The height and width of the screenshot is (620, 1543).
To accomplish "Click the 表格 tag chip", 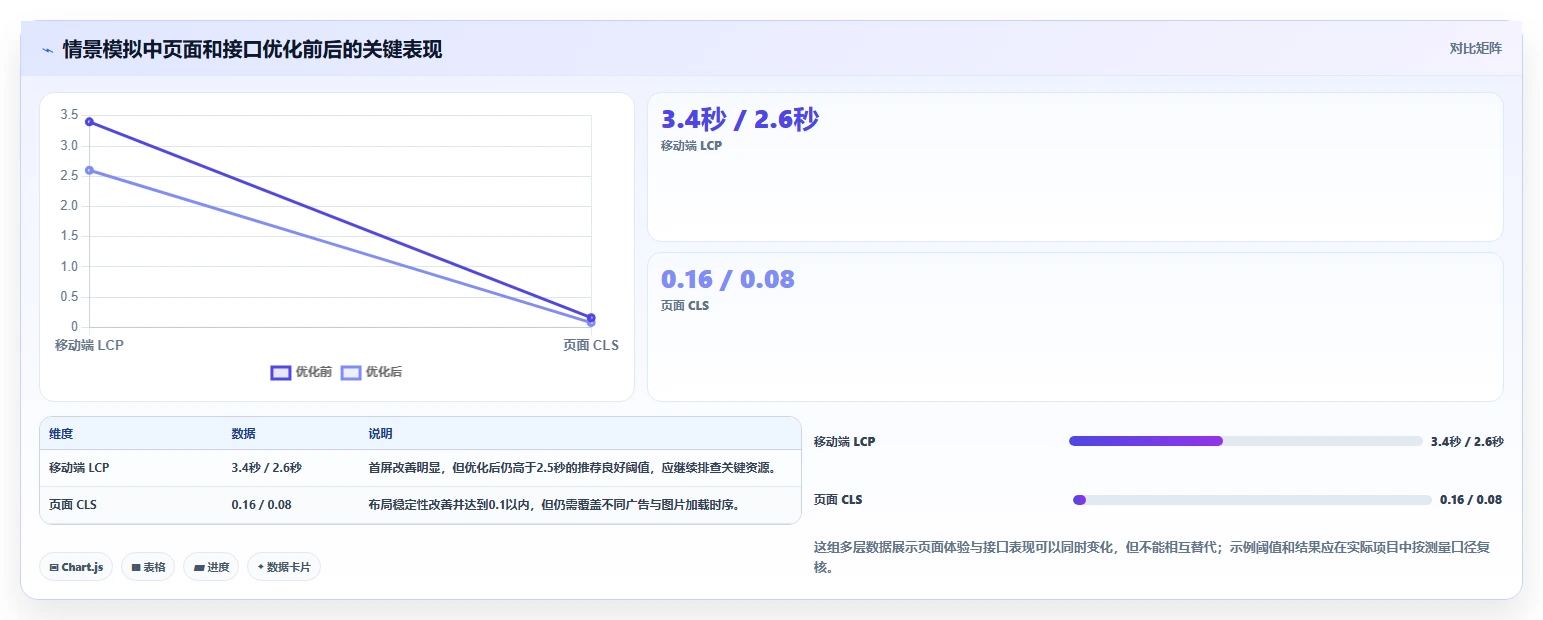I will (x=148, y=567).
